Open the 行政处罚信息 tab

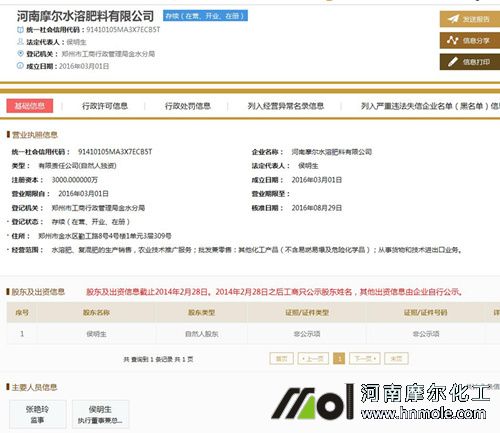[188, 106]
